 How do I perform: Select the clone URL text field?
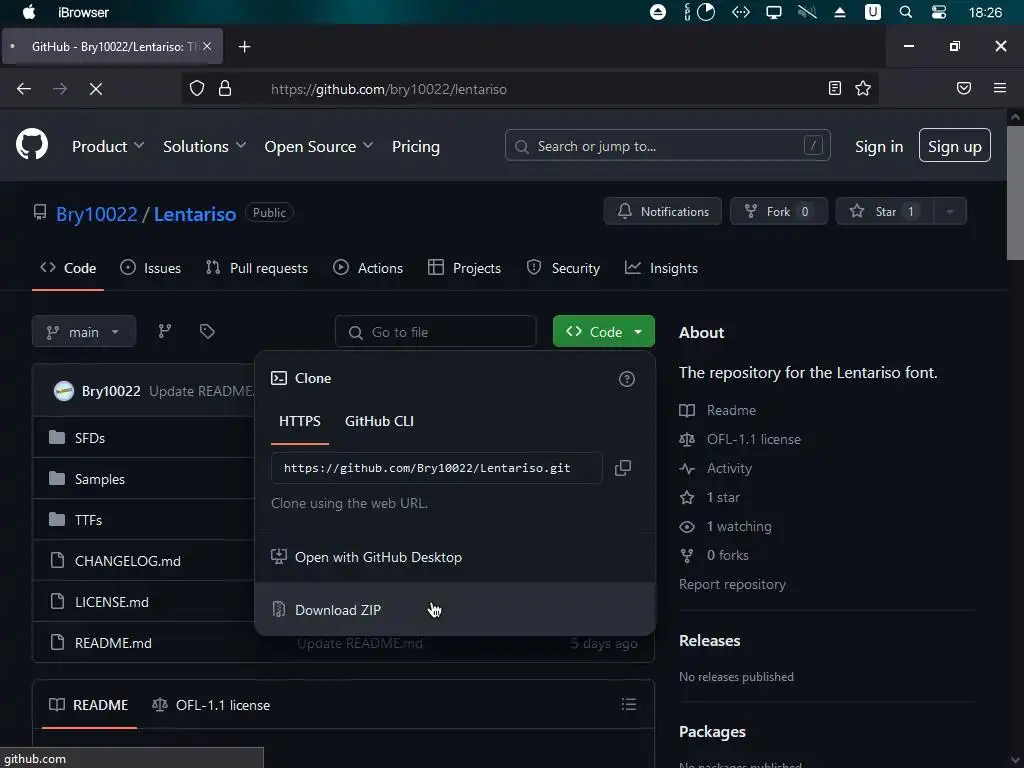(436, 468)
